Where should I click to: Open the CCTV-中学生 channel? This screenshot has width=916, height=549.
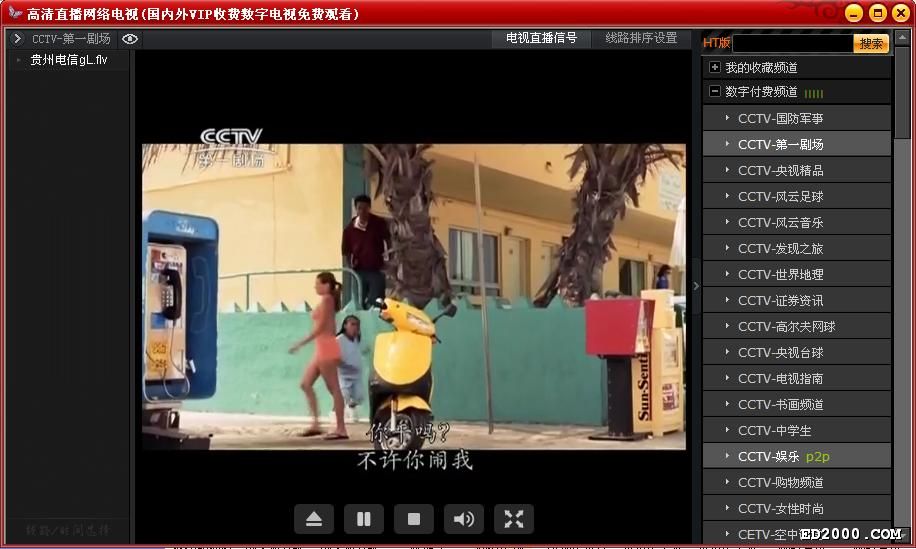(797, 430)
